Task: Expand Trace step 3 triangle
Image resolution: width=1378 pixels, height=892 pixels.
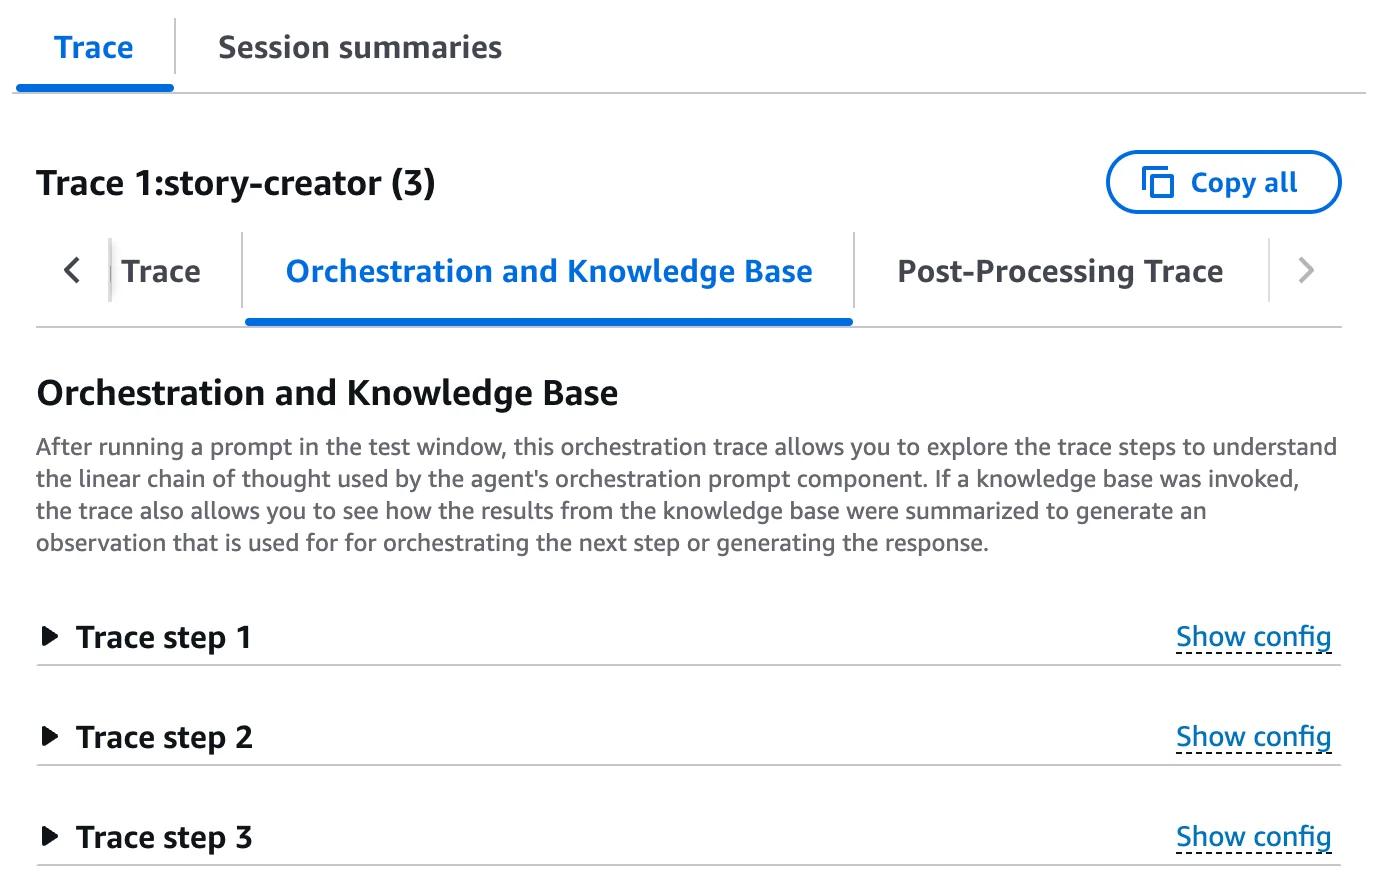Action: click(x=49, y=836)
